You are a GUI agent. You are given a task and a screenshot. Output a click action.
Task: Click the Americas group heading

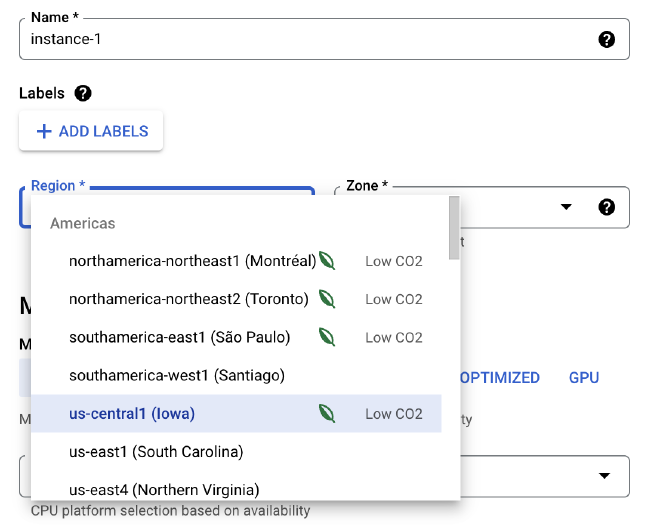tap(82, 223)
